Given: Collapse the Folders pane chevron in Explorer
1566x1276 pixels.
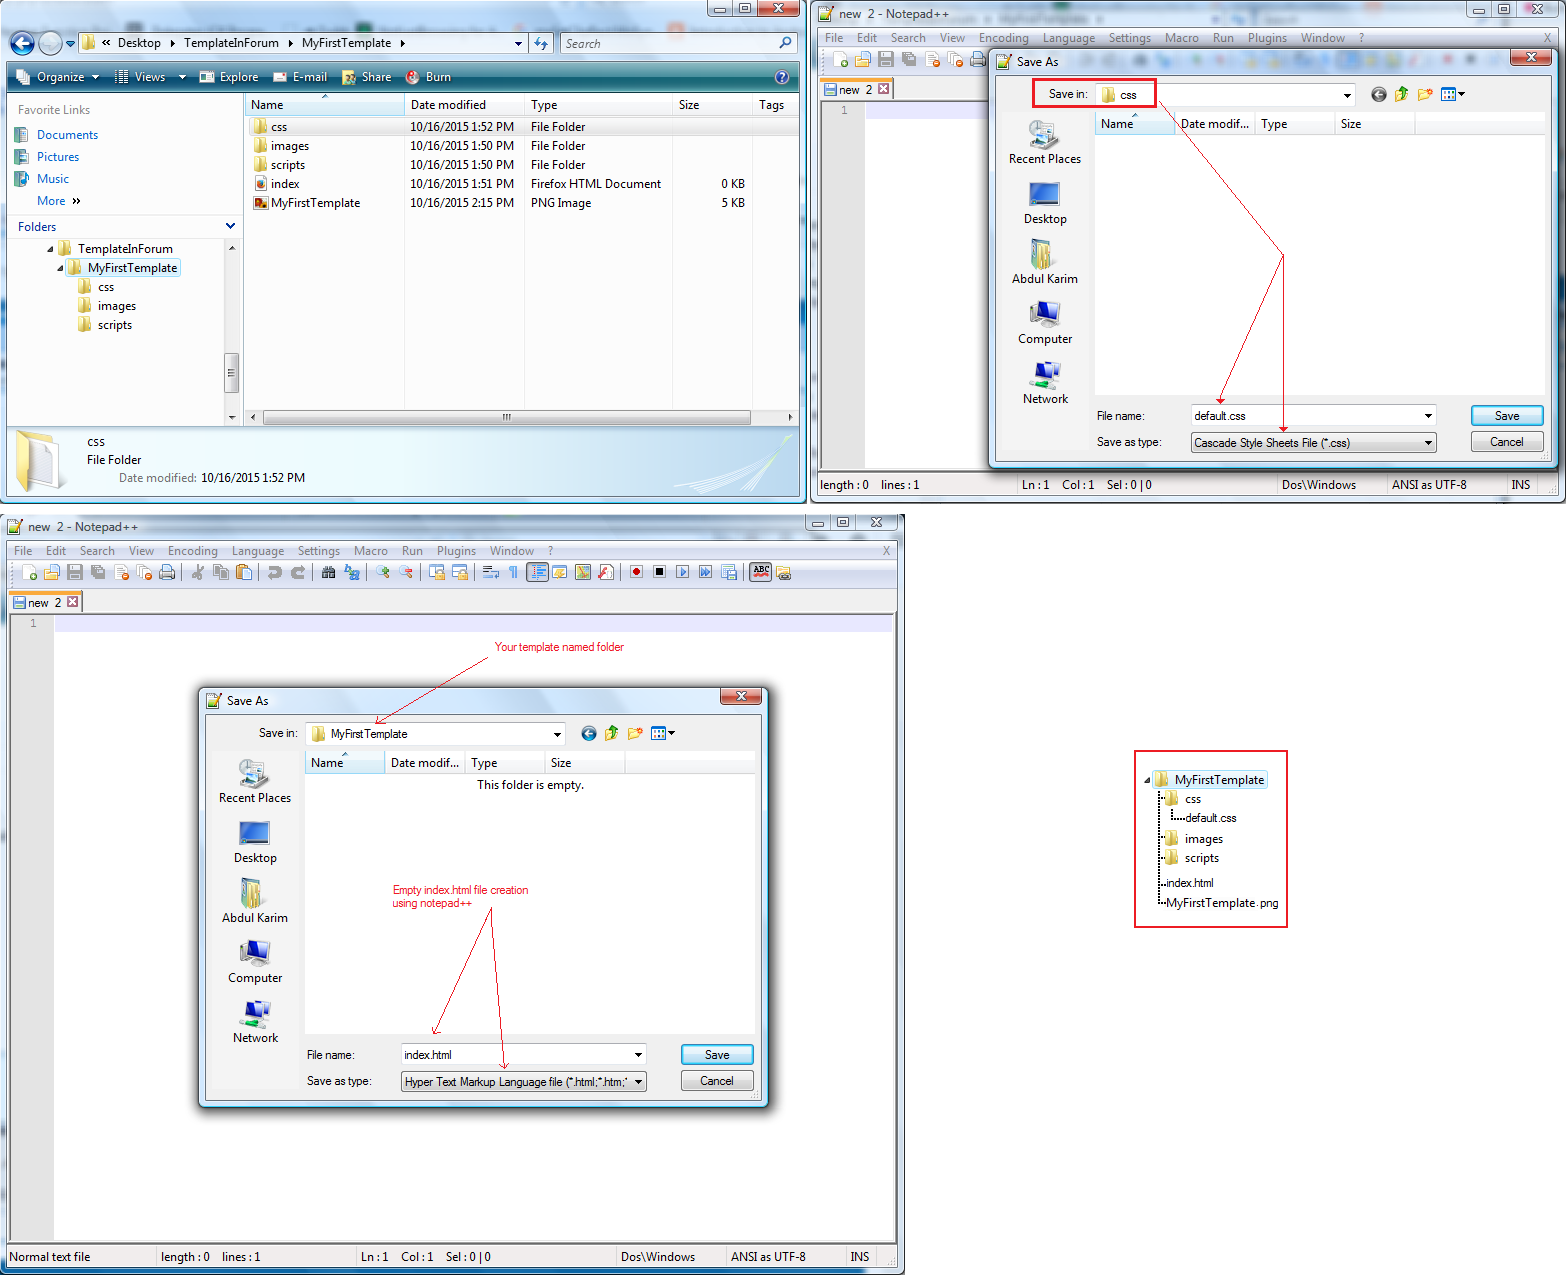Looking at the screenshot, I should coord(230,227).
